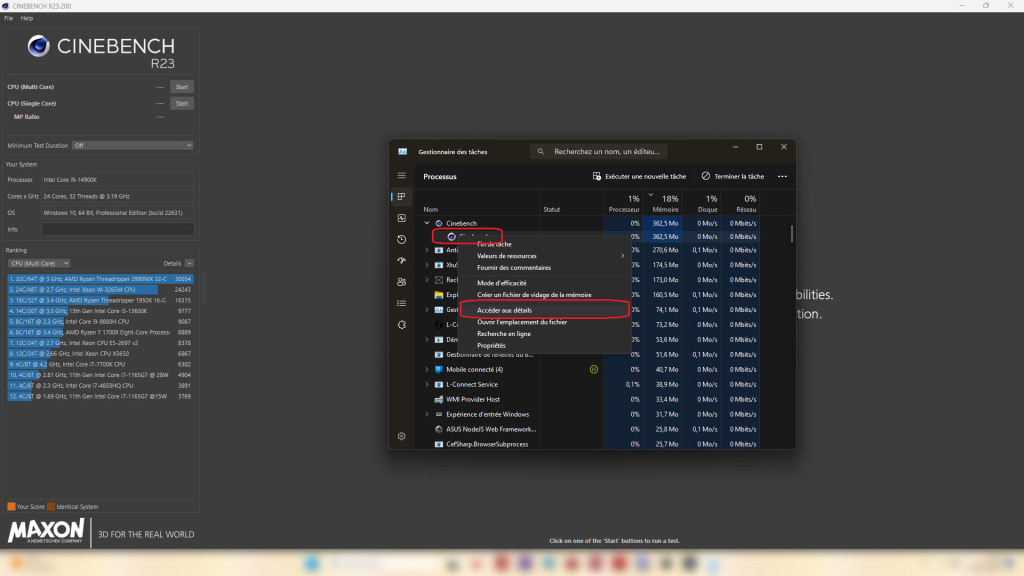
Task: Click the ASUS NodeJS Web Framework process icon
Action: pyautogui.click(x=439, y=430)
